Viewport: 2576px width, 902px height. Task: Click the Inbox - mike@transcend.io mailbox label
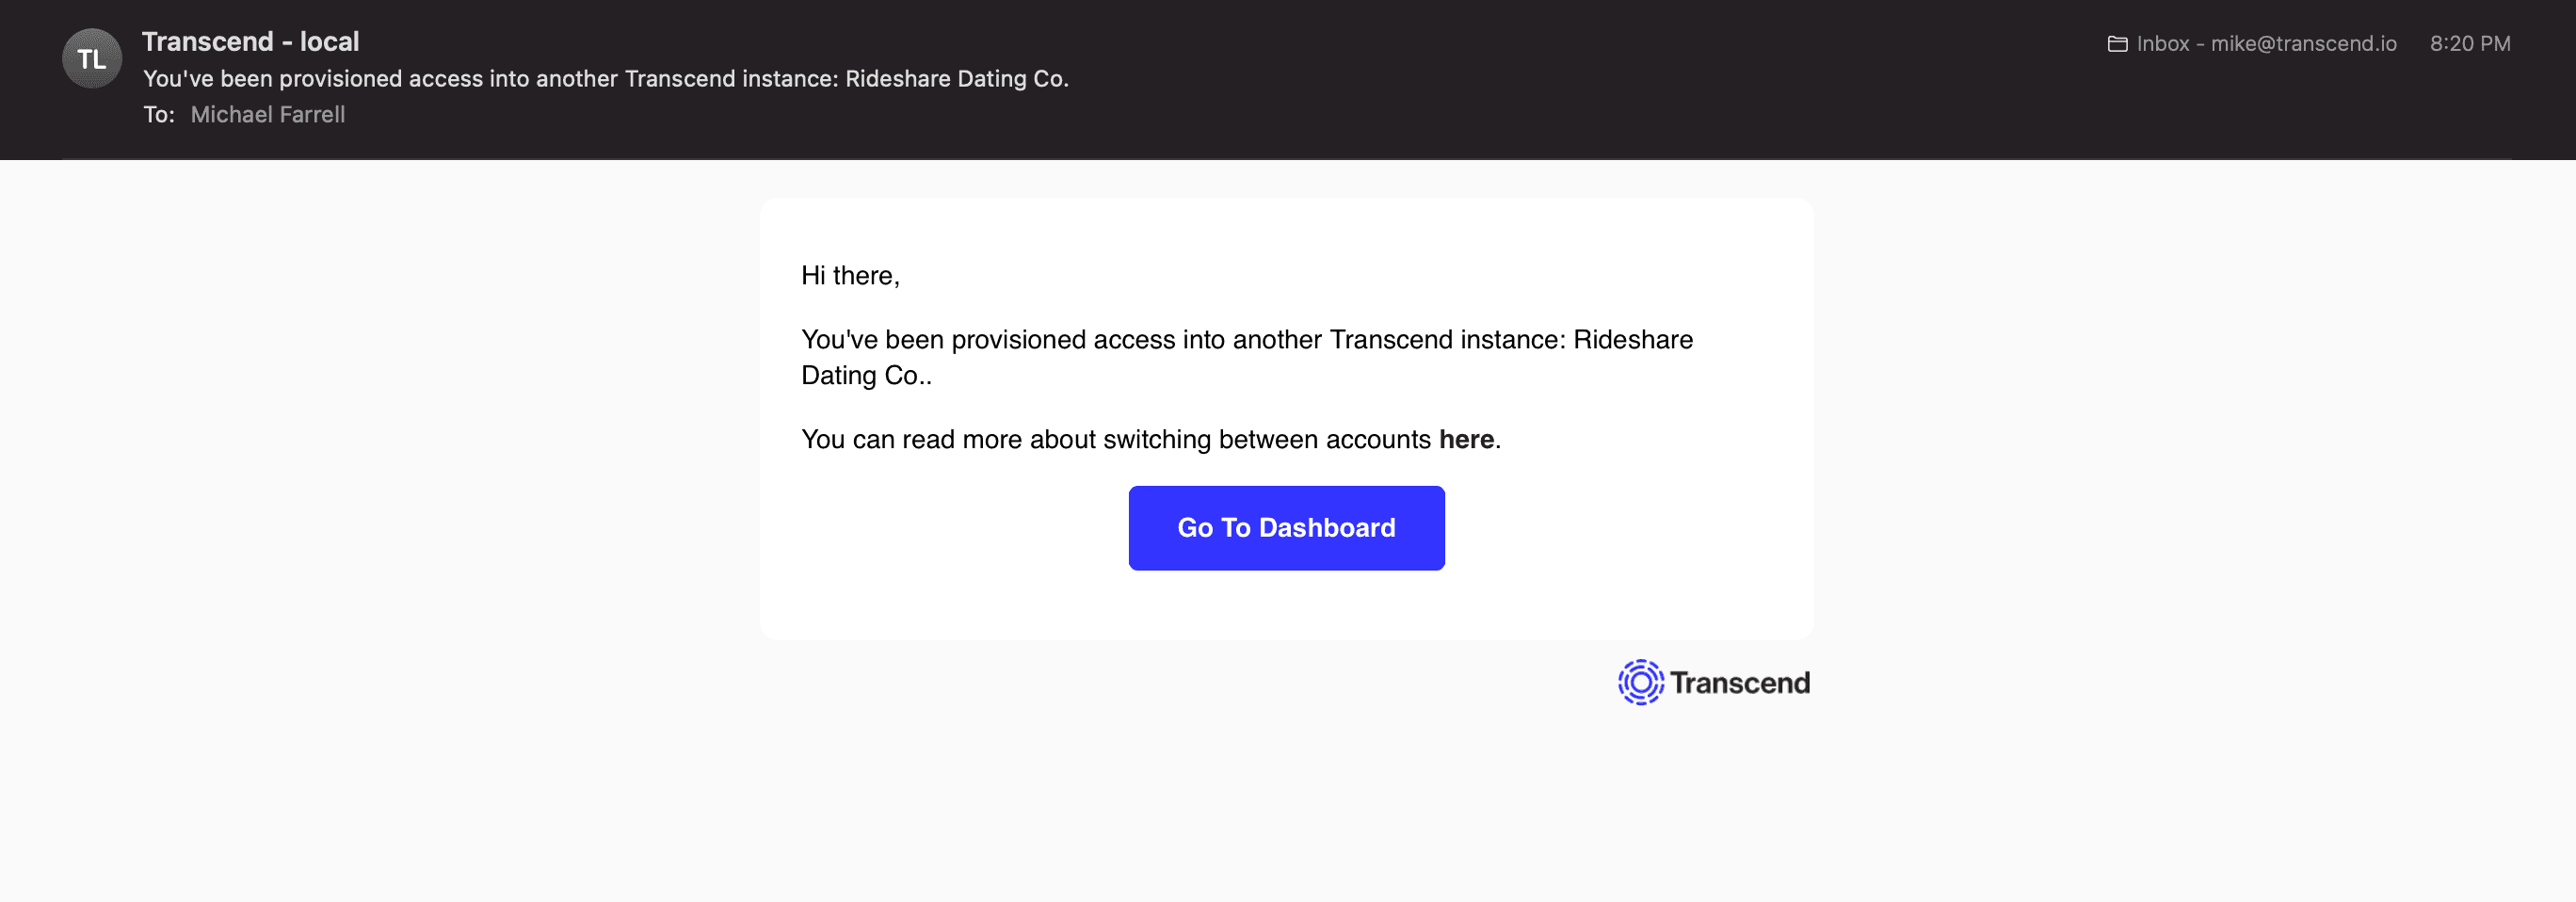coord(2266,44)
